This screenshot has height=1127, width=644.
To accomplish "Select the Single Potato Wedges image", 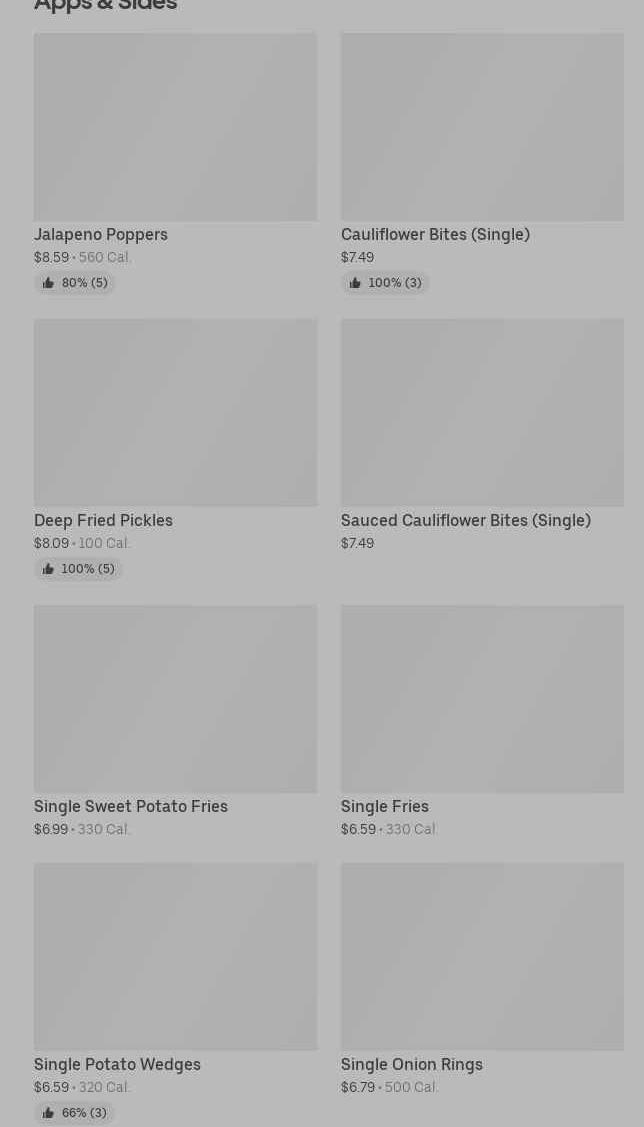I will click(175, 956).
